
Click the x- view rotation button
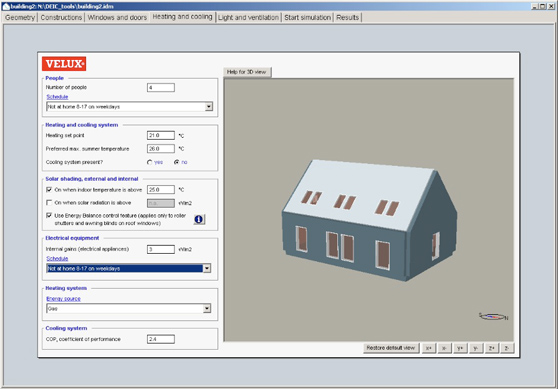pyautogui.click(x=444, y=348)
